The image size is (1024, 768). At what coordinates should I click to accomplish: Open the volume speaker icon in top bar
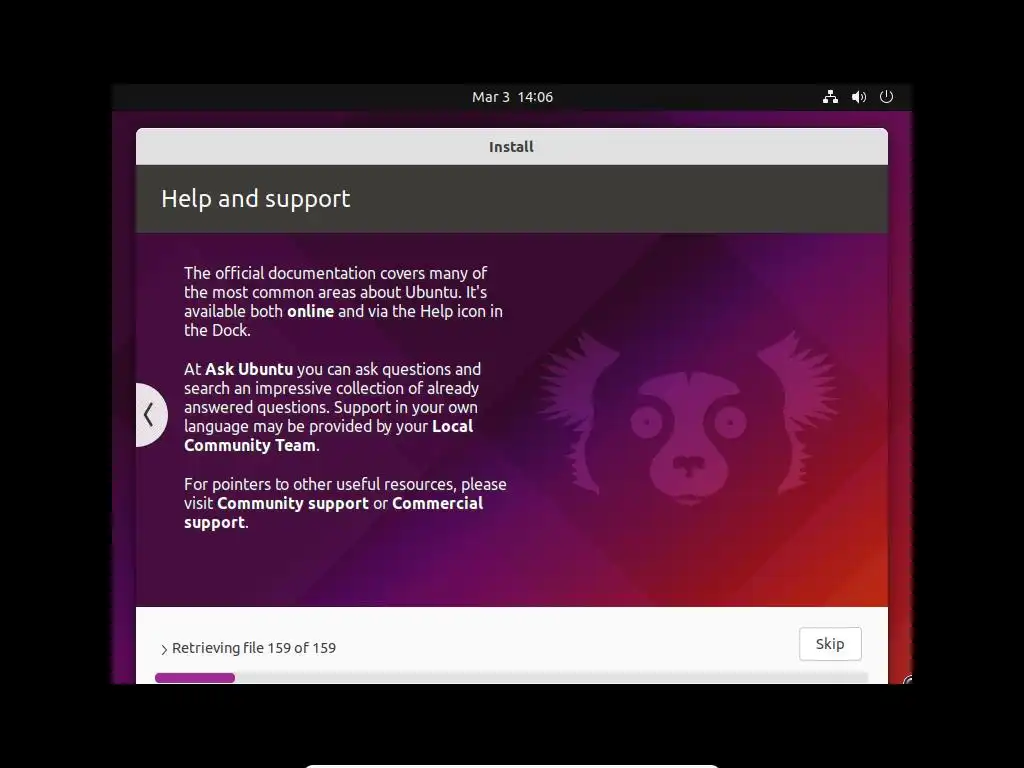coord(859,97)
